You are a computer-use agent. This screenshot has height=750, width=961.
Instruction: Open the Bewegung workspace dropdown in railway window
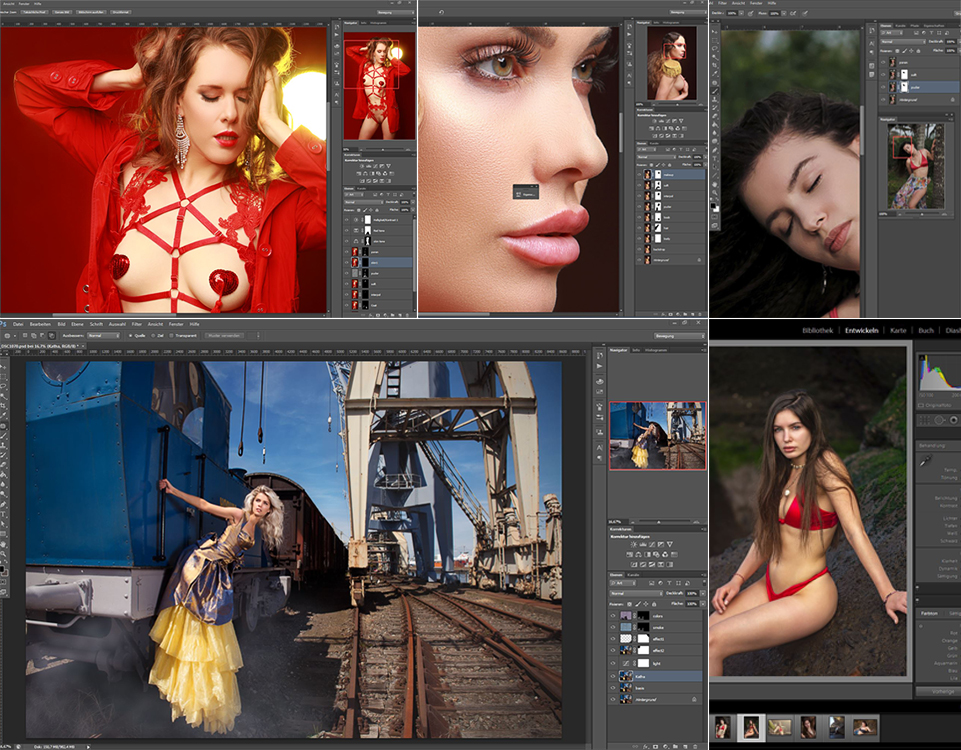(x=680, y=336)
